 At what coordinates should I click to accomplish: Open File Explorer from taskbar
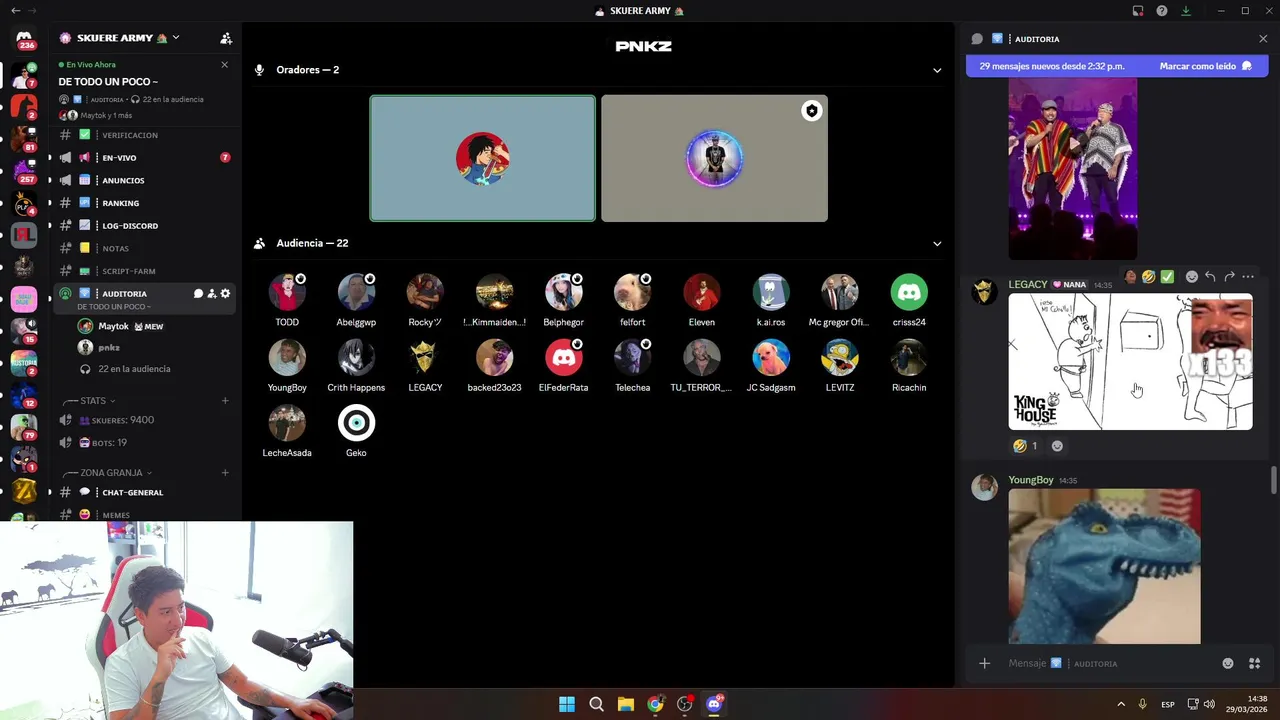click(x=626, y=704)
